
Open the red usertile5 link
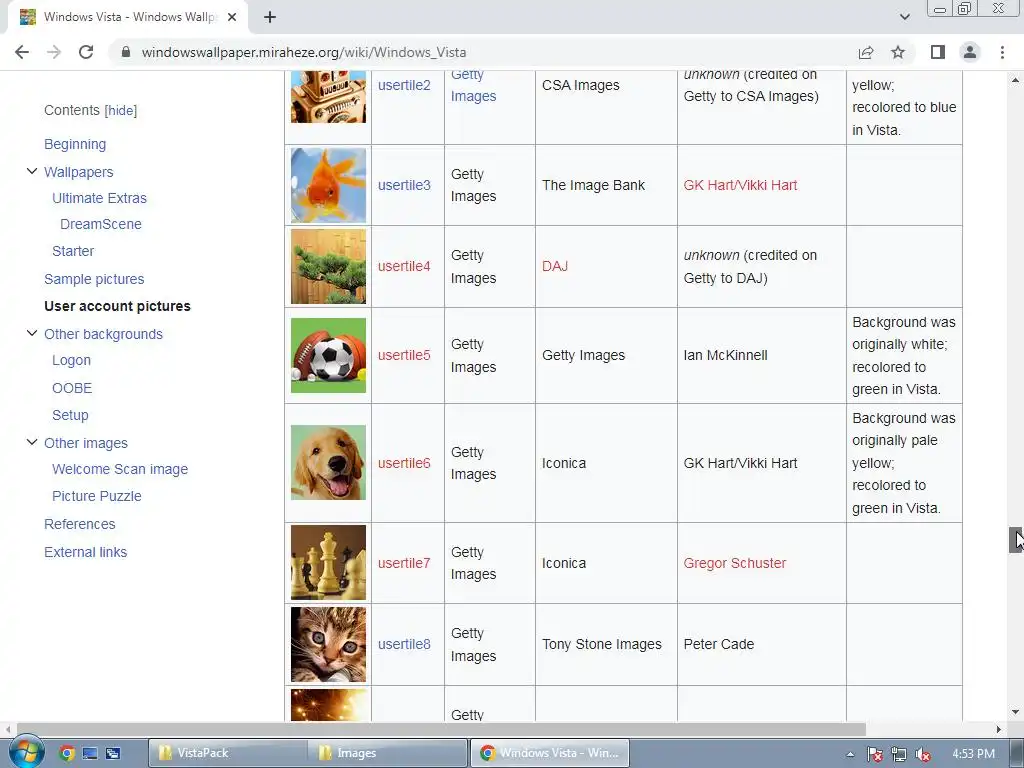[x=404, y=355]
